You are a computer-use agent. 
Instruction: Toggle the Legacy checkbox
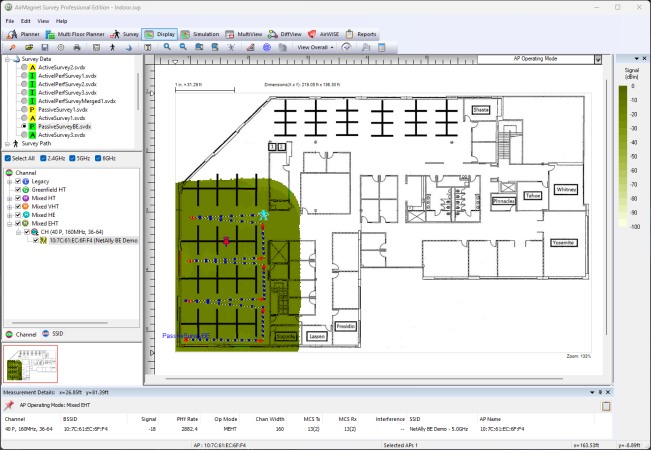coord(18,181)
